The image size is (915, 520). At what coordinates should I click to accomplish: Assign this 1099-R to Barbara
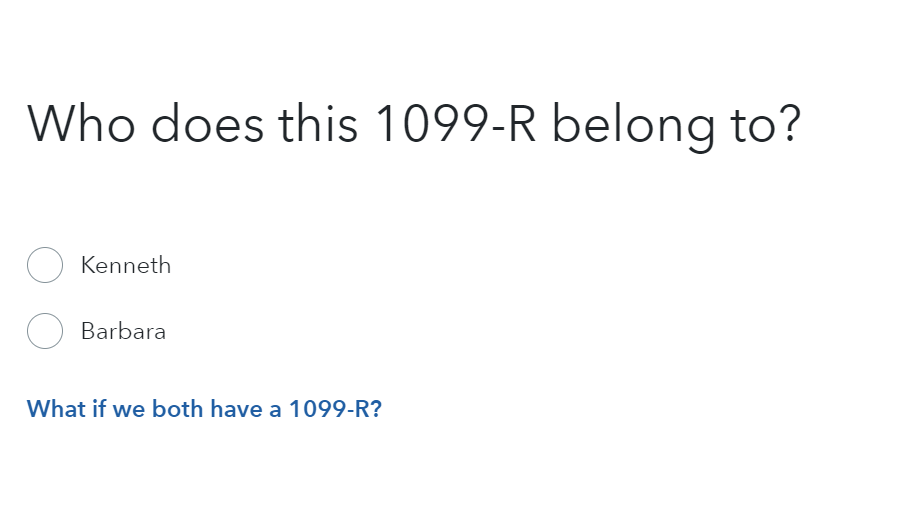tap(45, 331)
